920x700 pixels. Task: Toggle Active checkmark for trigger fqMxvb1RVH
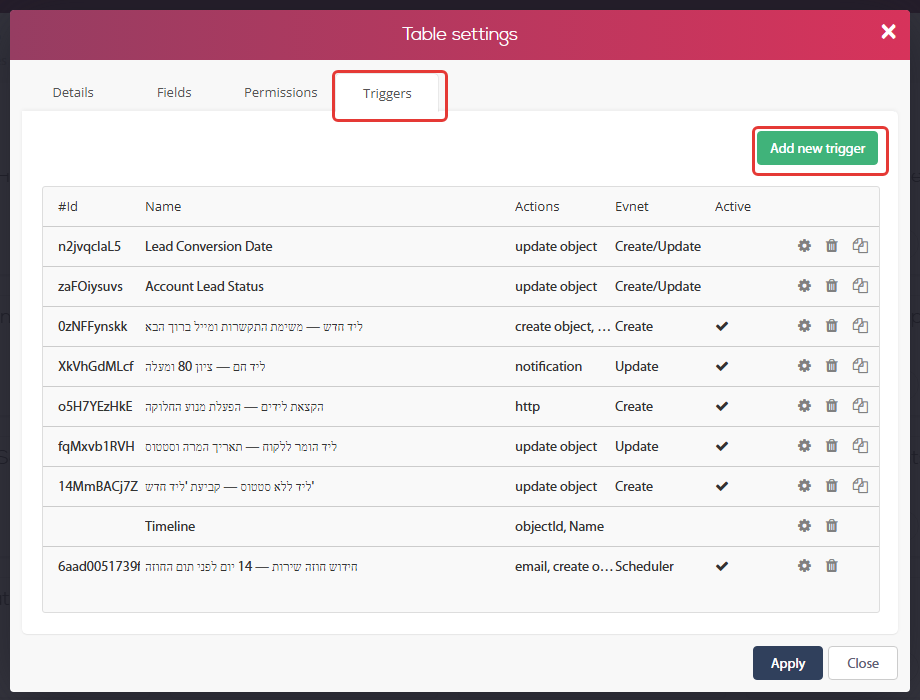[x=722, y=446]
